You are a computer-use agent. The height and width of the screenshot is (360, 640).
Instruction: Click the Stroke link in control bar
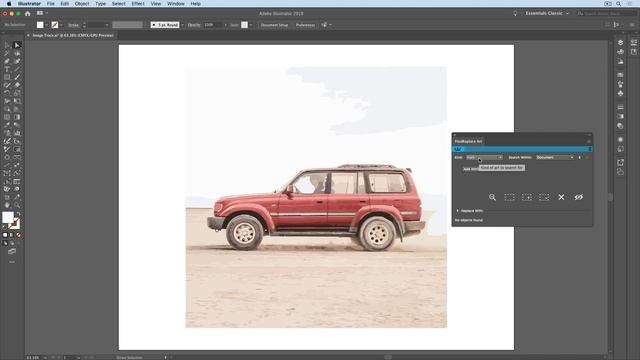[x=73, y=25]
